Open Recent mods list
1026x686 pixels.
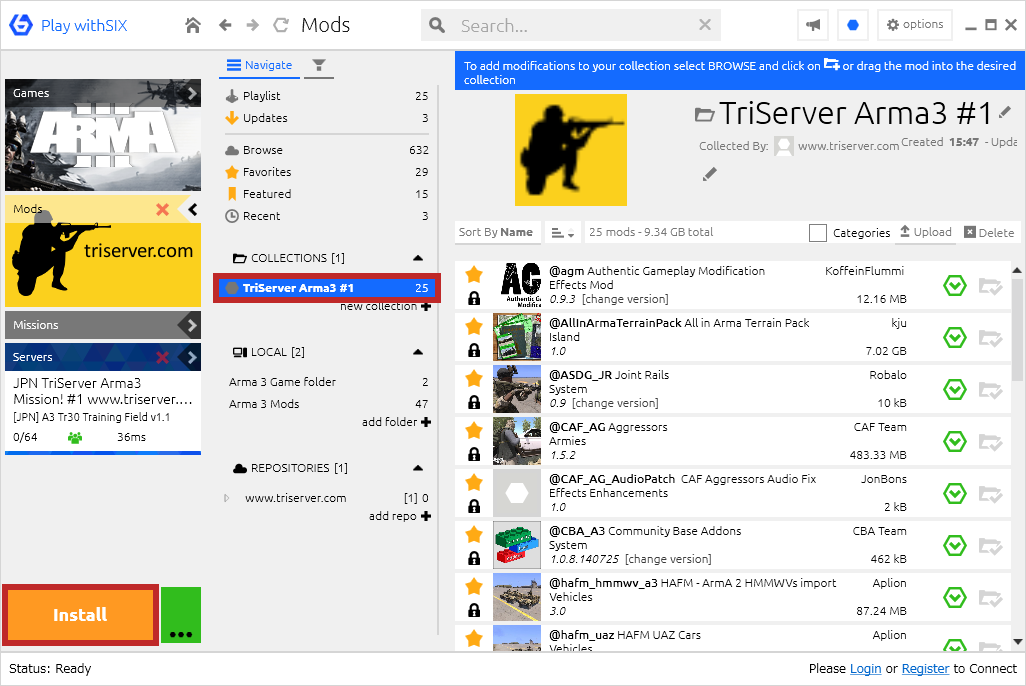pyautogui.click(x=327, y=216)
